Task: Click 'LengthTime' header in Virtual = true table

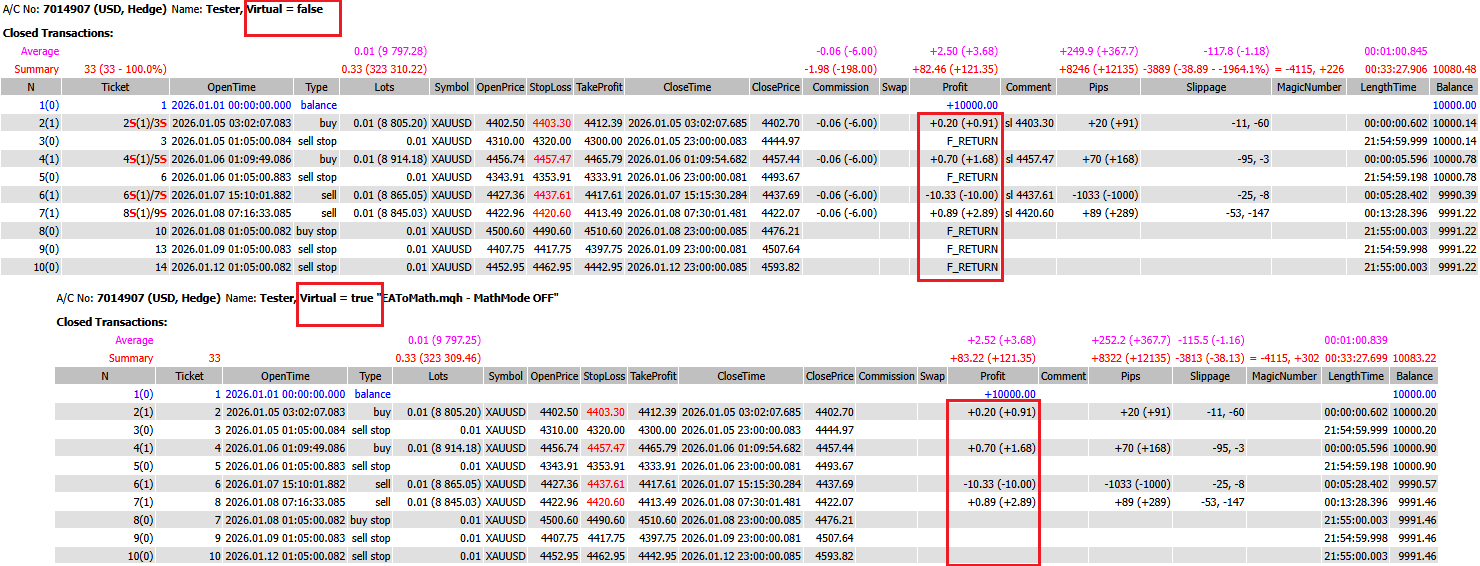Action: [1356, 376]
